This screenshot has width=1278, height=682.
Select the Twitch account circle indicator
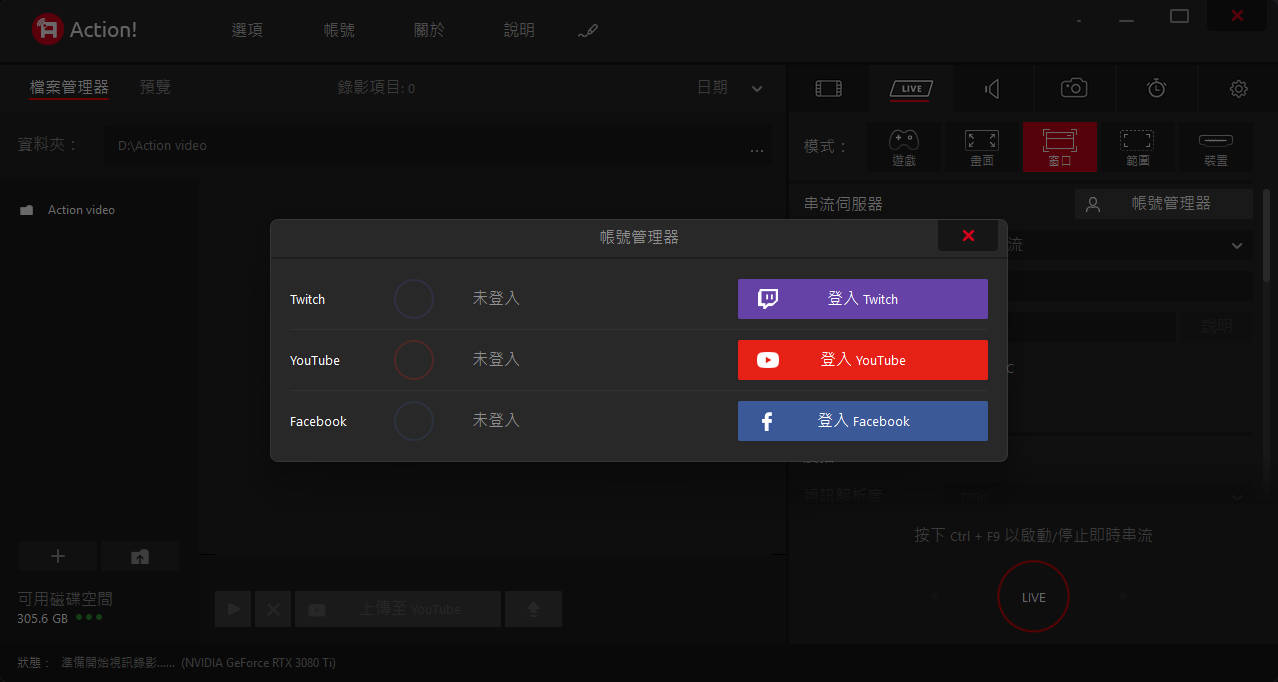(x=413, y=299)
